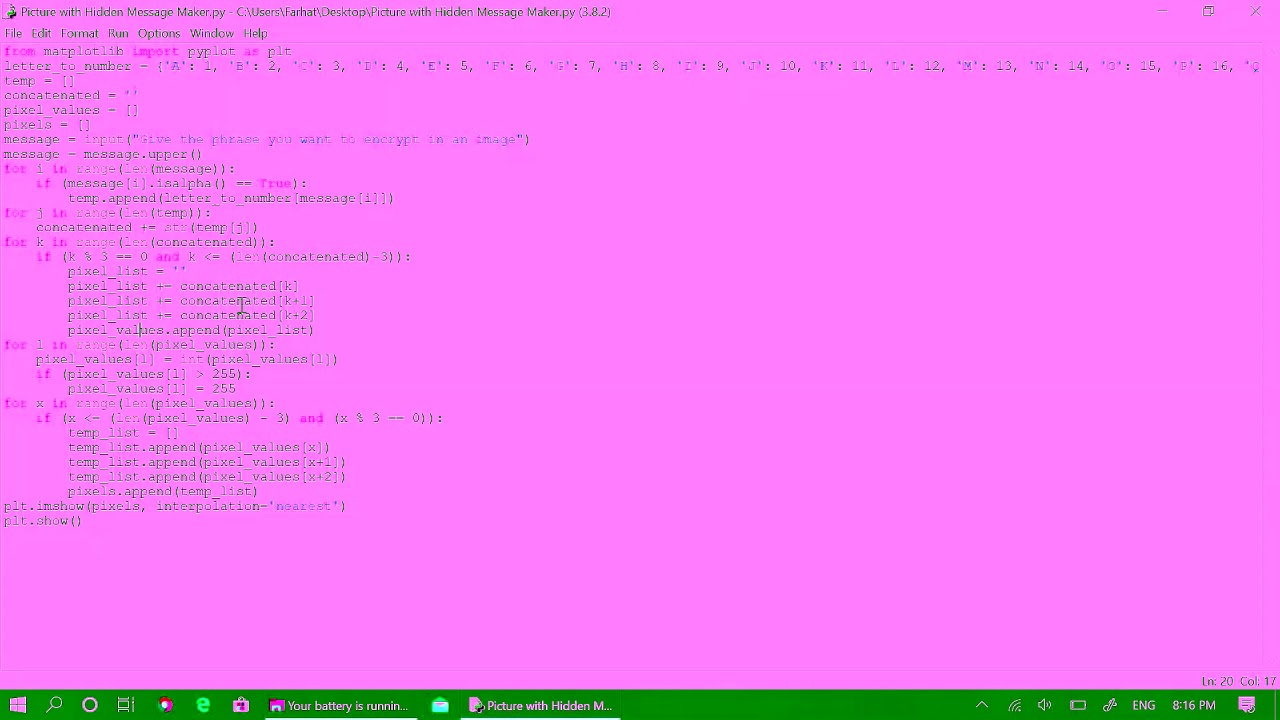Close the IDLE editor window
Image resolution: width=1280 pixels, height=720 pixels.
click(1255, 11)
